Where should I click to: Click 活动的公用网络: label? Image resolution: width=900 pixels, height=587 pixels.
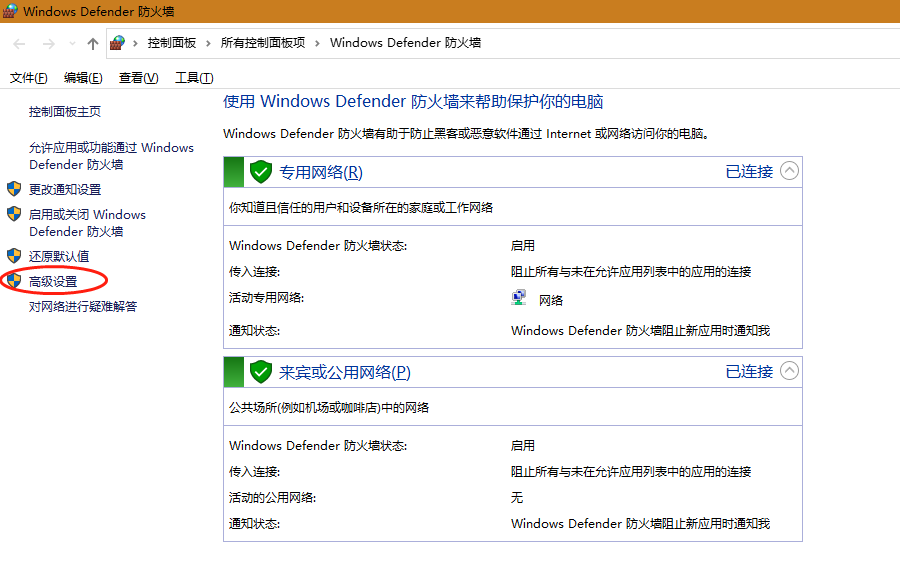click(x=273, y=497)
